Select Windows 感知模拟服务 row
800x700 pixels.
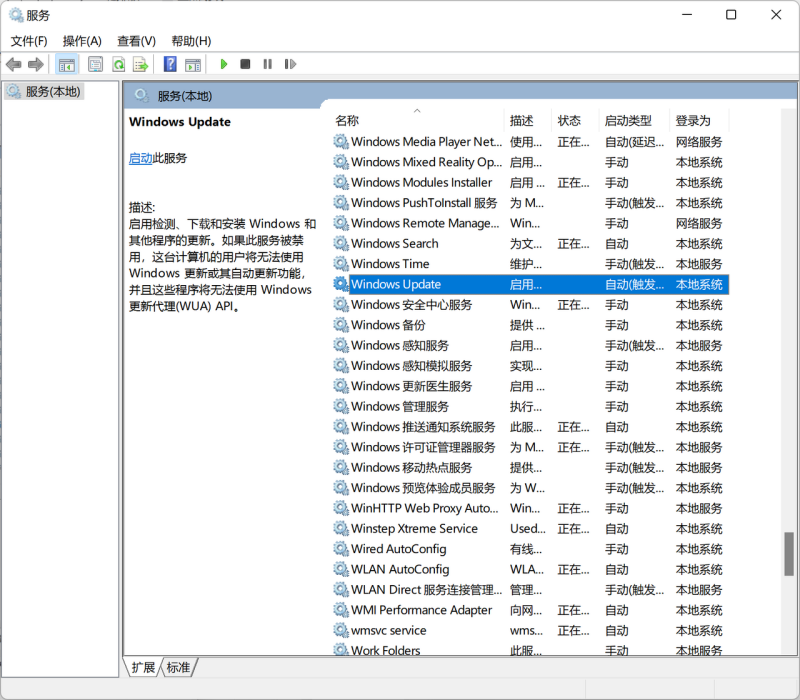click(x=531, y=366)
